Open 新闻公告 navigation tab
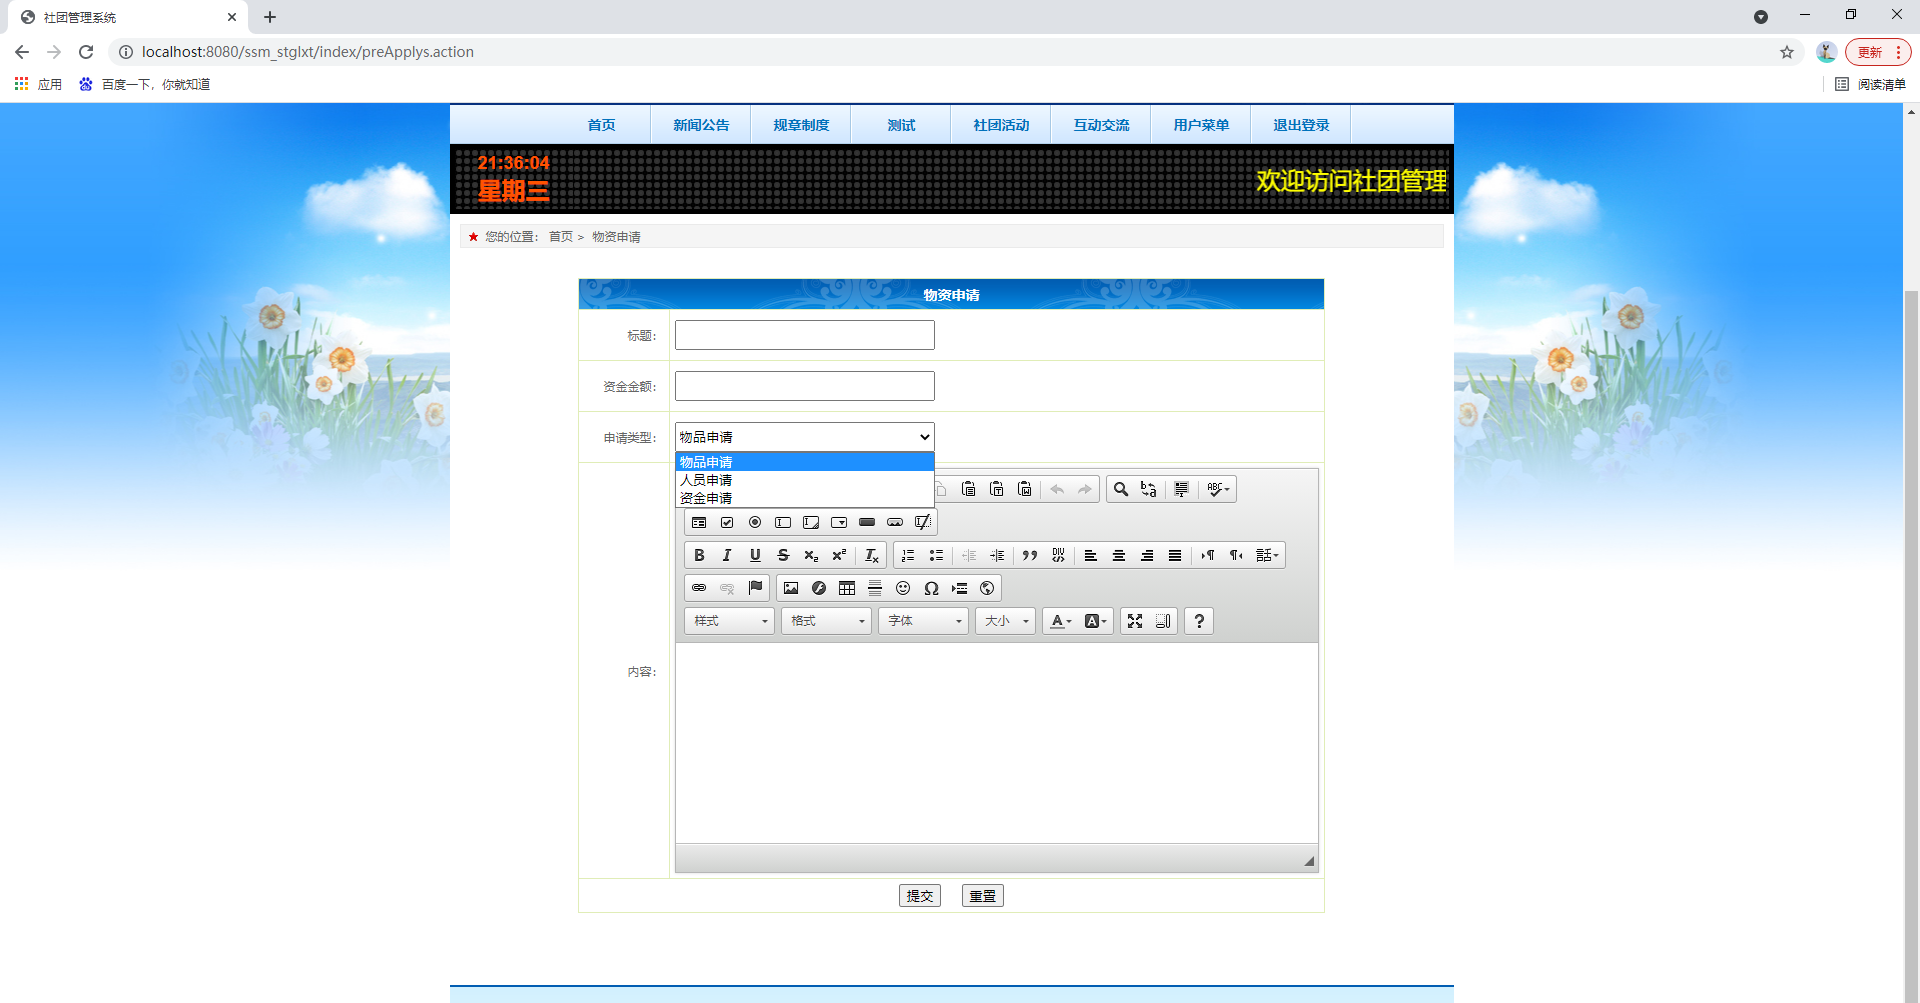Screen dimensions: 1920x1003 [701, 125]
